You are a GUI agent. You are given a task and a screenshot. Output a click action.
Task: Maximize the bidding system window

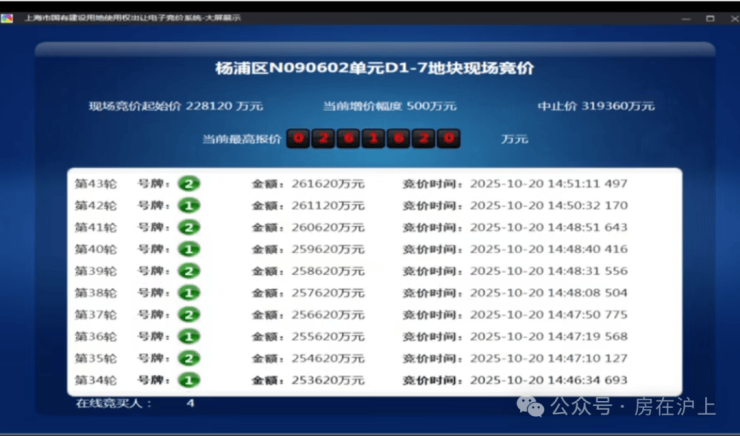coord(709,17)
